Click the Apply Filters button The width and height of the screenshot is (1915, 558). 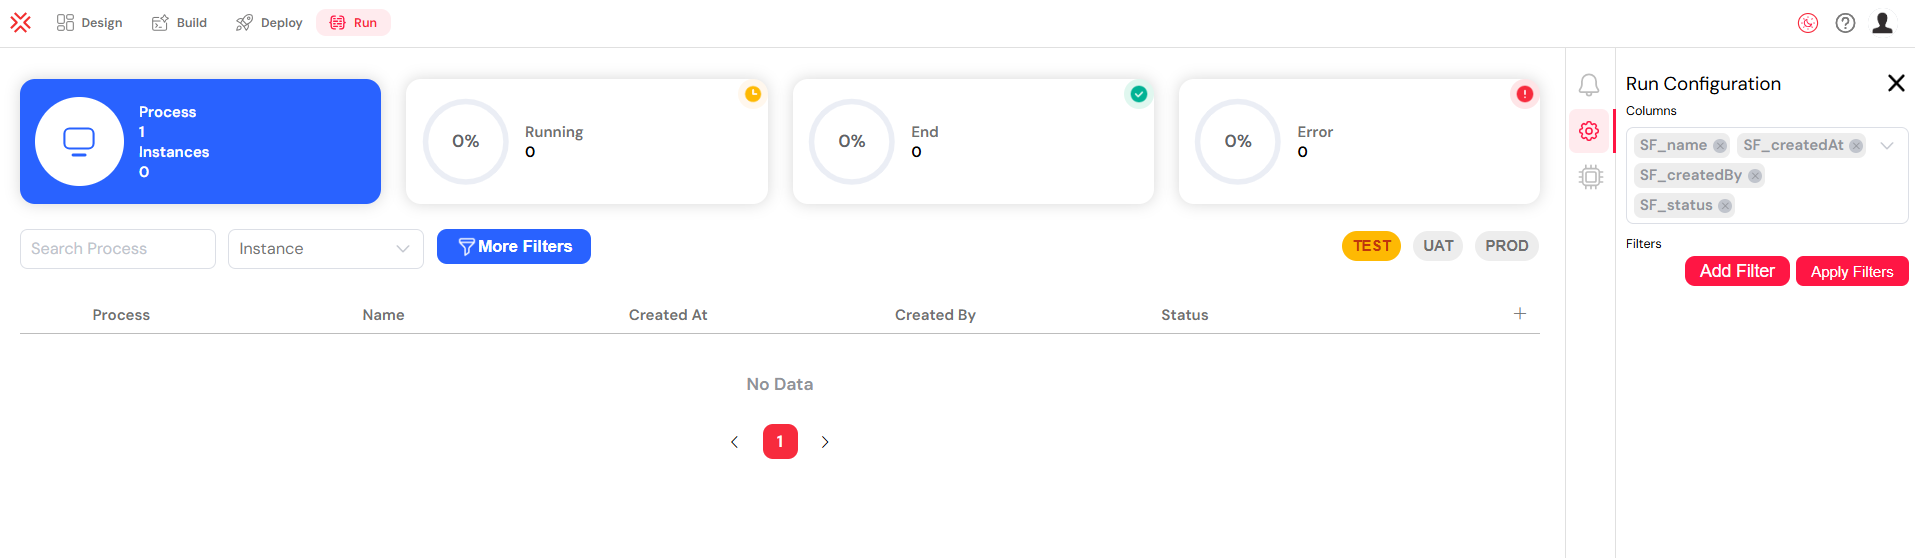pos(1852,271)
